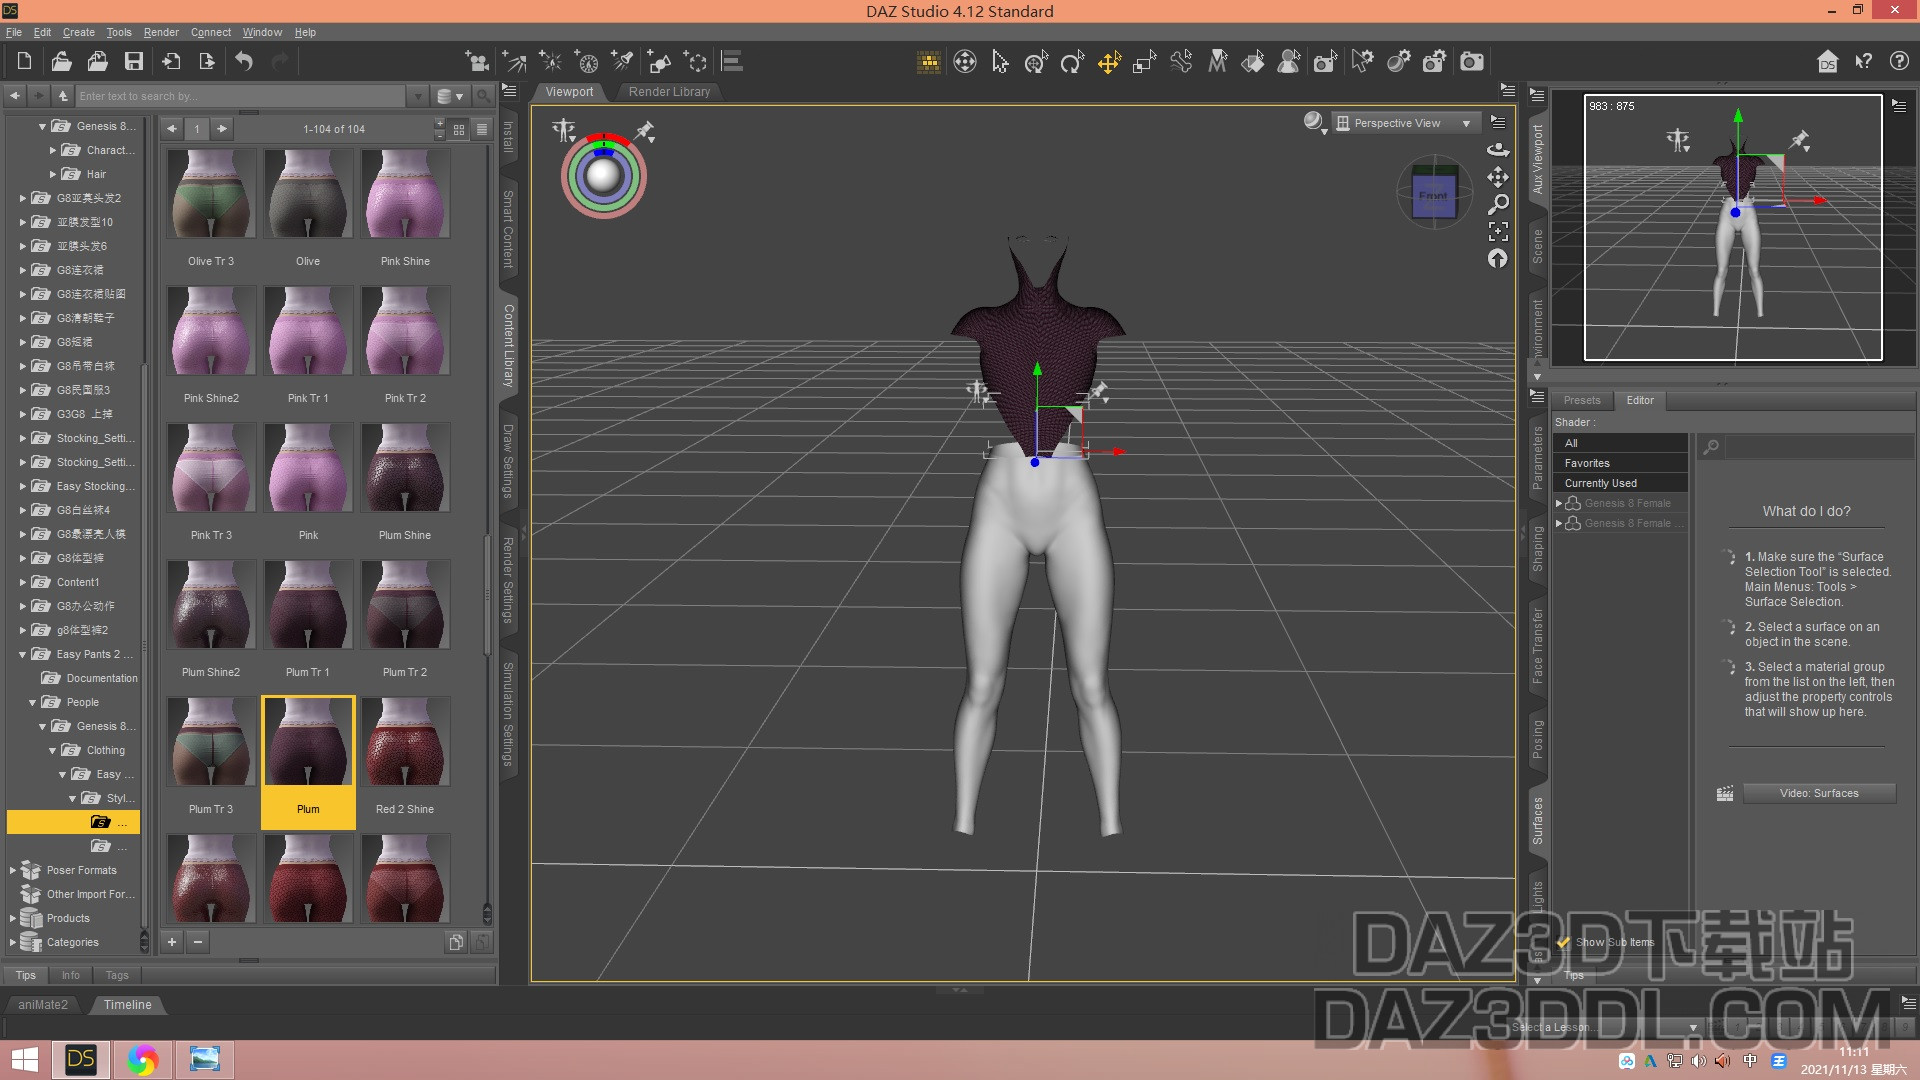Click the colorful browser icon in taskbar

coord(142,1059)
